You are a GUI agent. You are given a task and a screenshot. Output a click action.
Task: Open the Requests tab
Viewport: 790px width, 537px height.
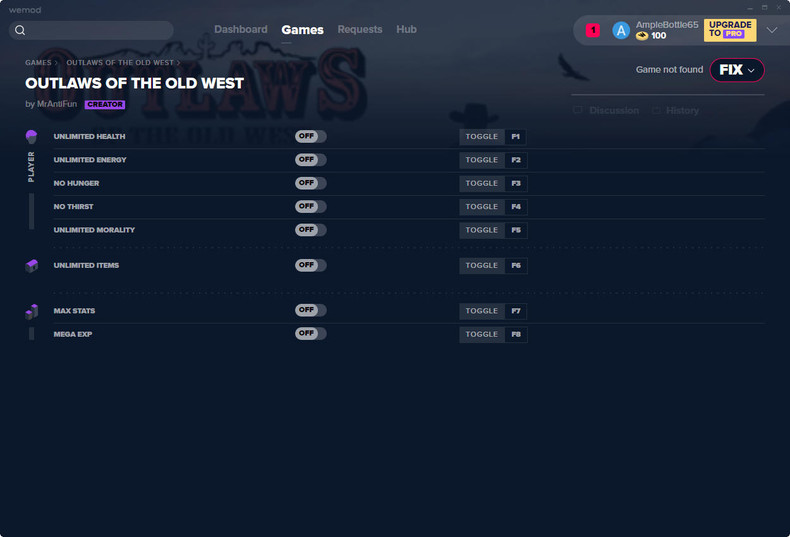click(x=360, y=29)
